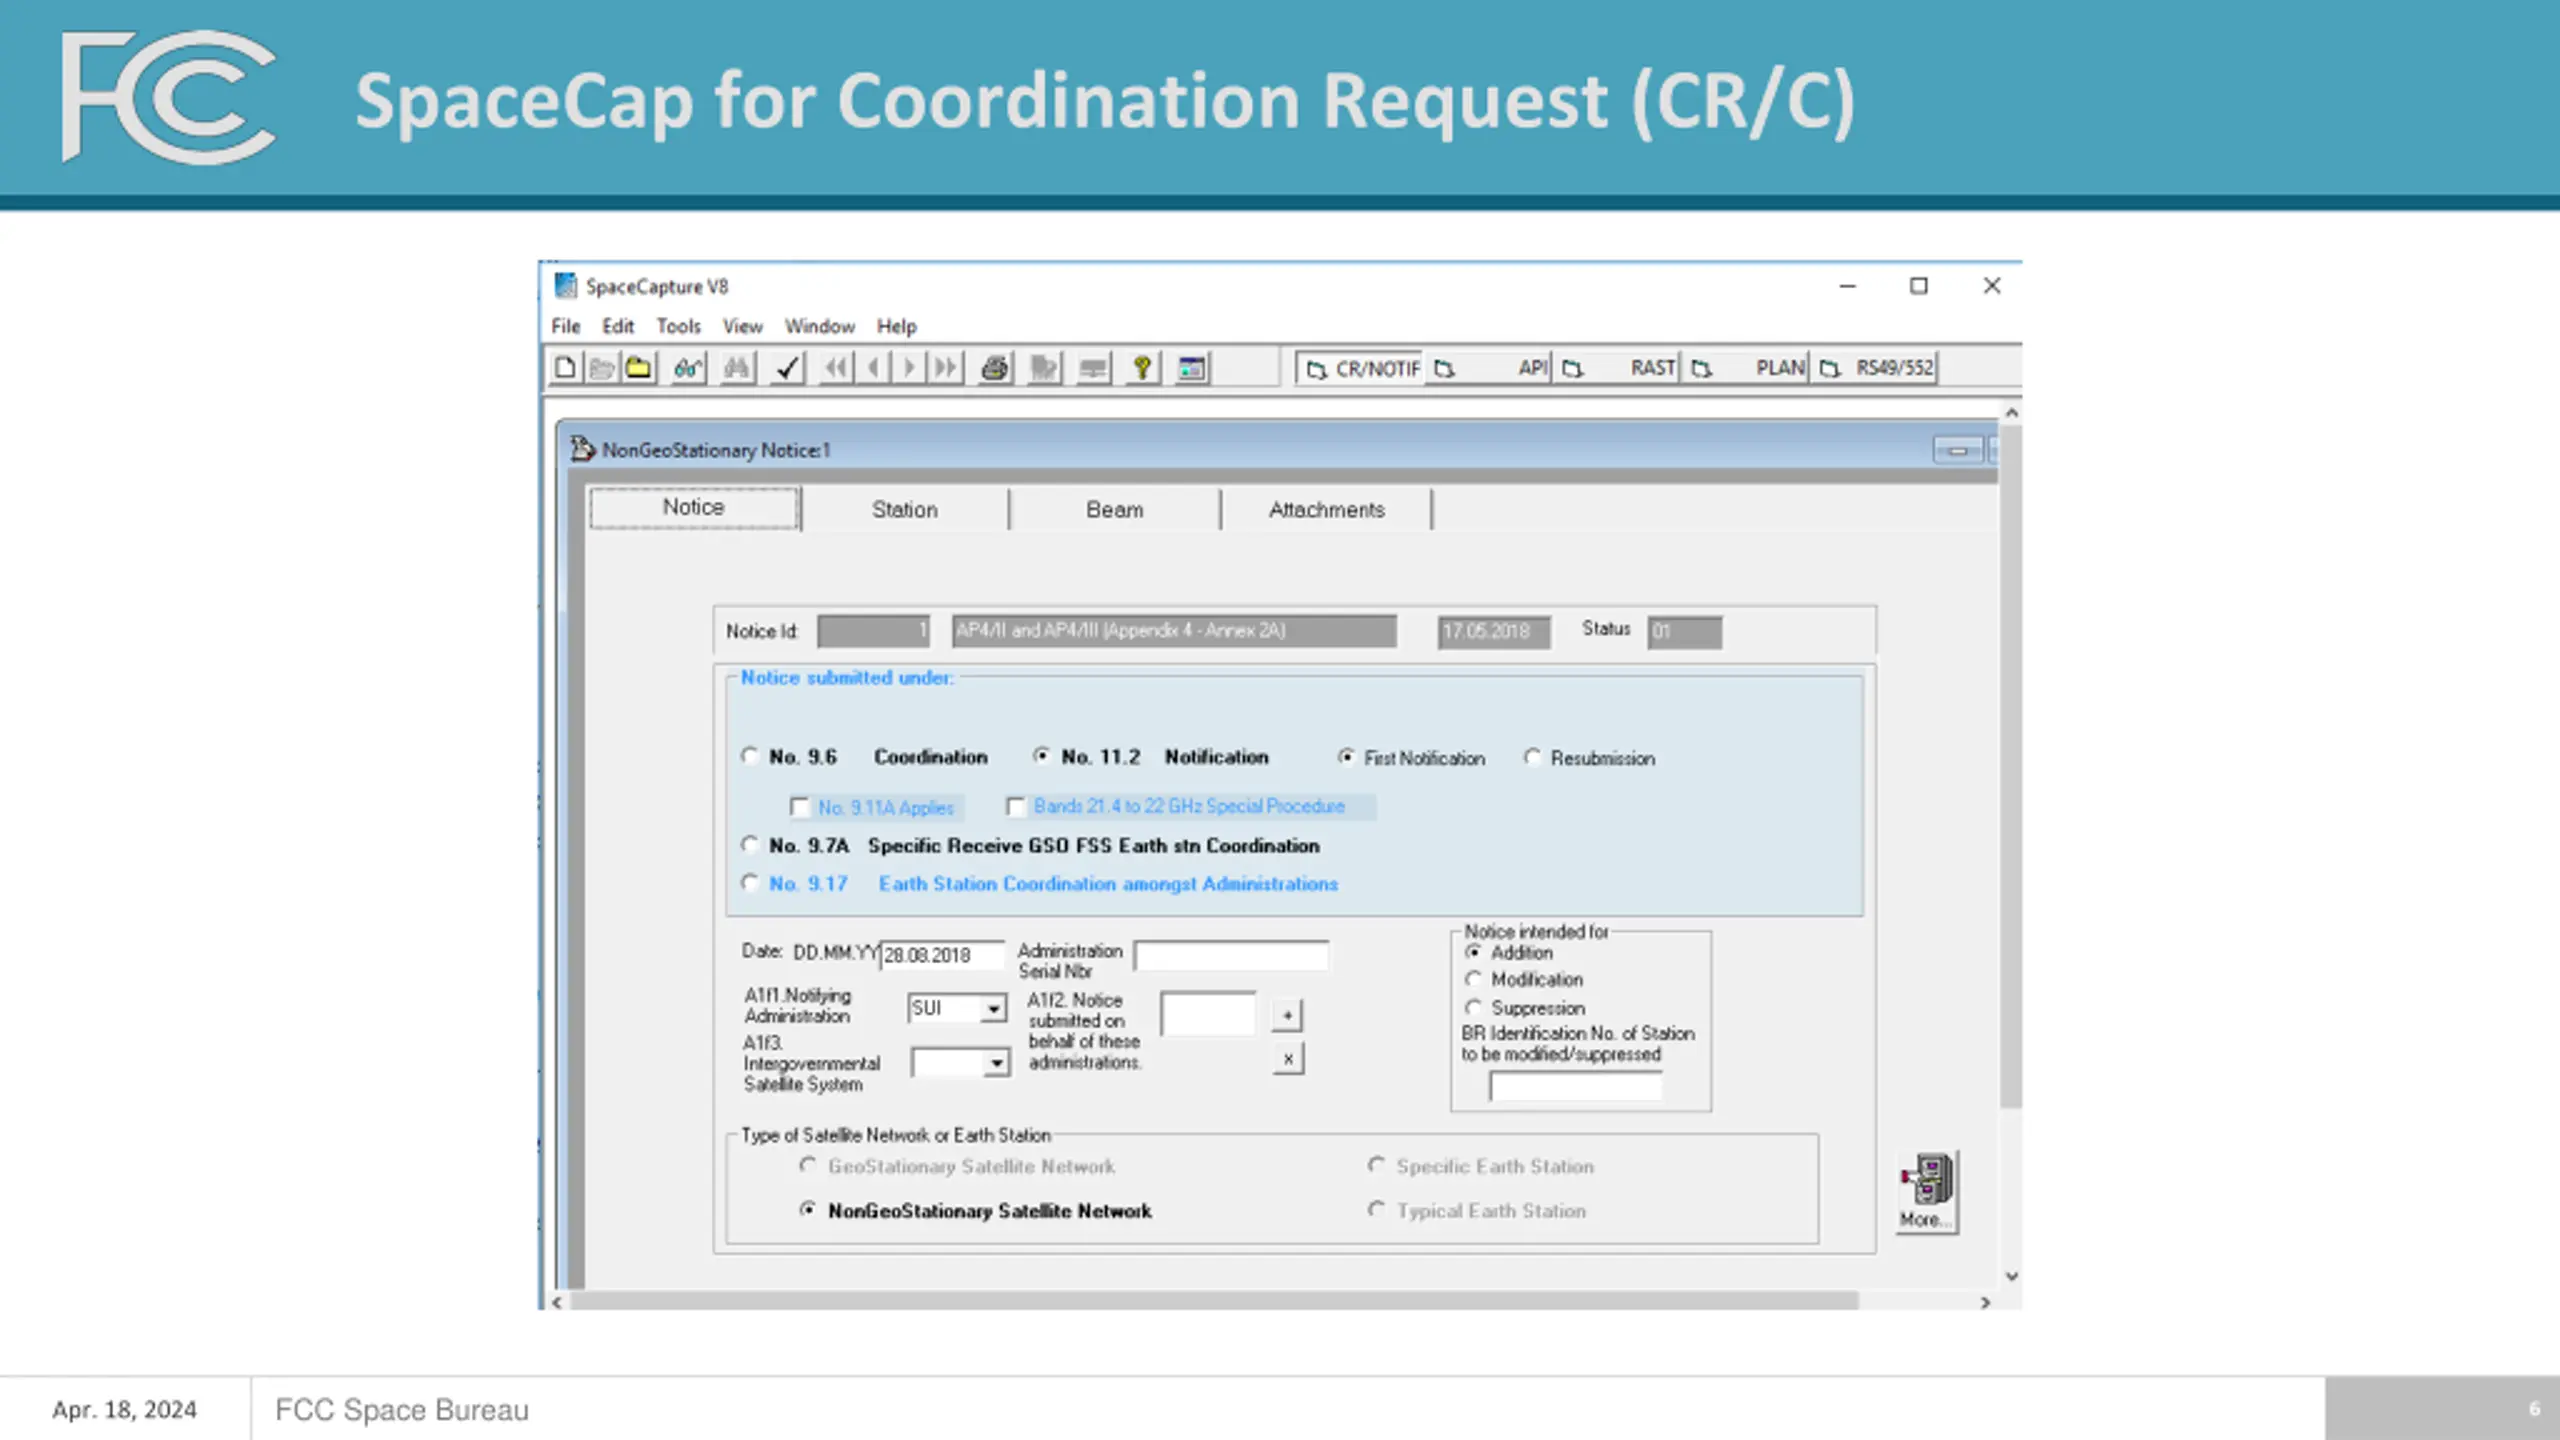The image size is (2560, 1440).
Task: Click the submitted on behalf administrations field
Action: click(1209, 1014)
